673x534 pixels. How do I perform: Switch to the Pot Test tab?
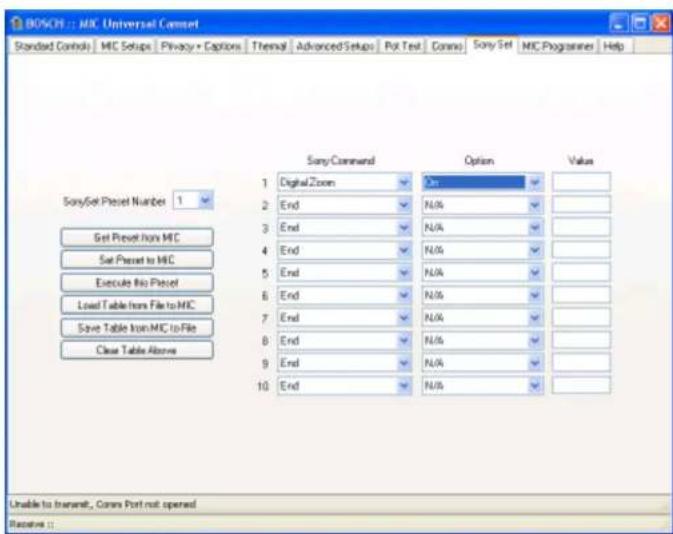coord(402,46)
